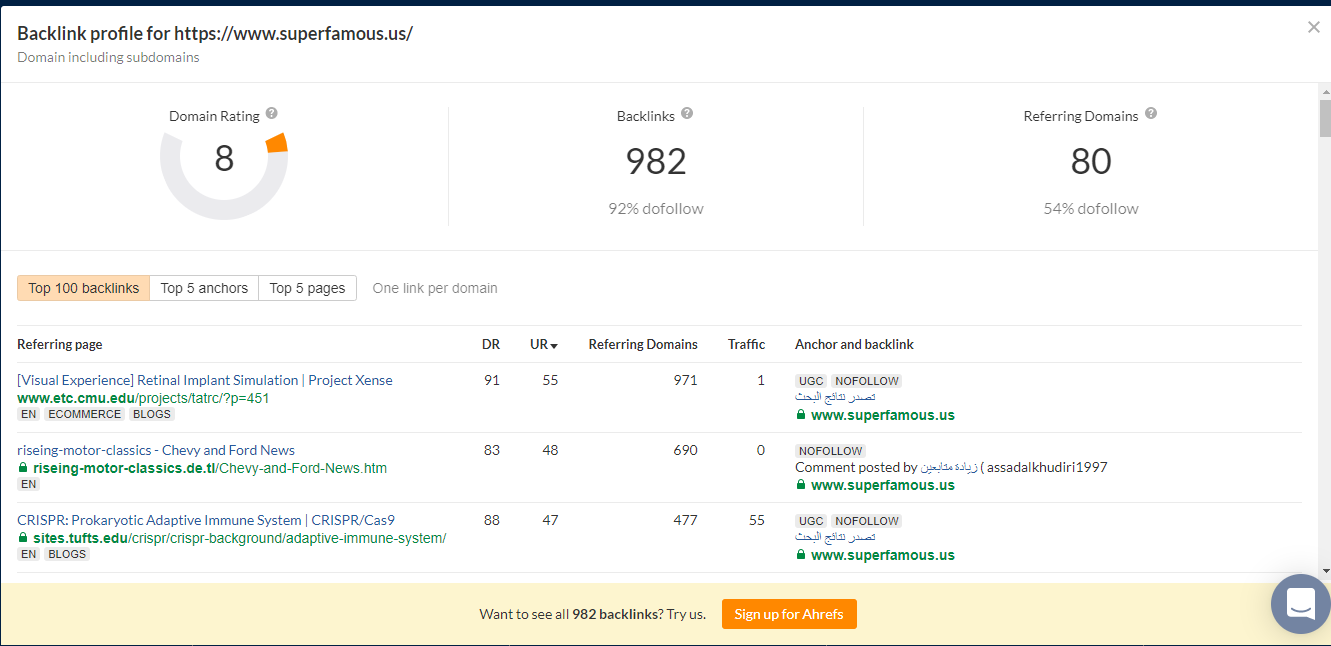The width and height of the screenshot is (1331, 646).
Task: Click the lock icon beside sites.tufts.edu
Action: pos(23,538)
